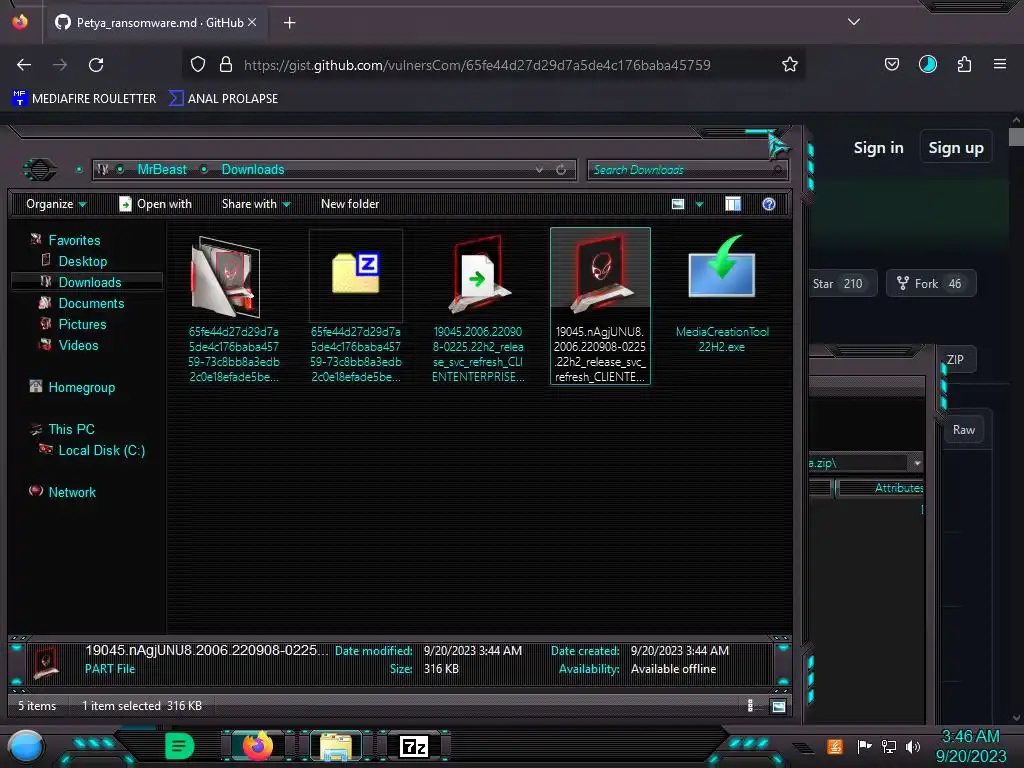
Task: Open the list all tabs chevron
Action: pyautogui.click(x=854, y=22)
